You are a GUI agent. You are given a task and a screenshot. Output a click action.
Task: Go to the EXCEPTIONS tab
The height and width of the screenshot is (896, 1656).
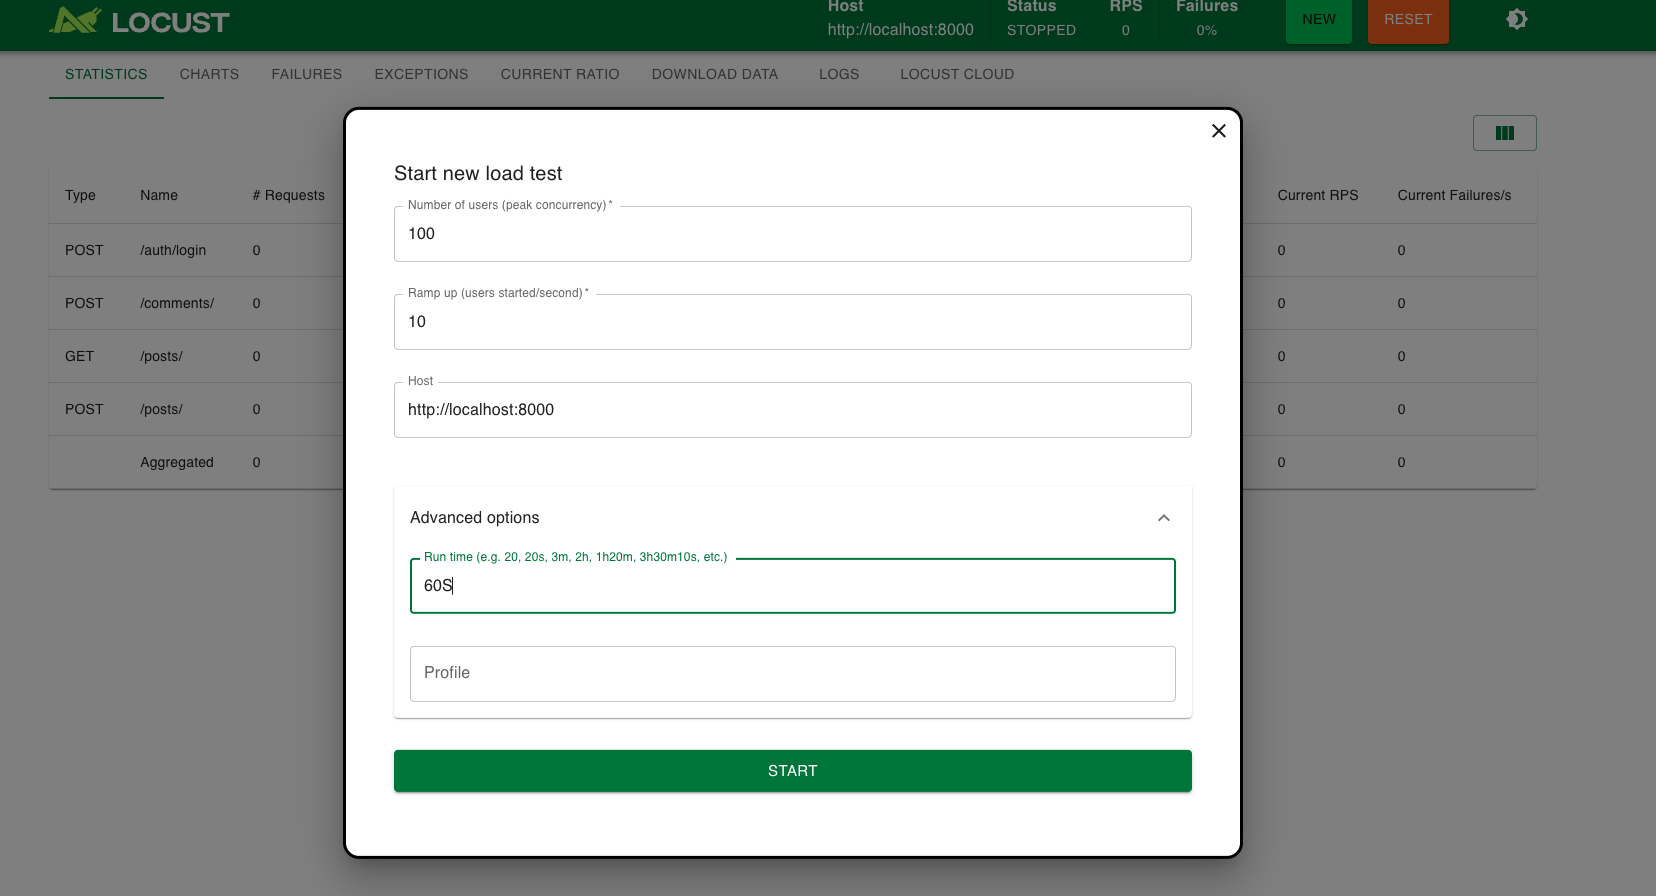point(421,74)
